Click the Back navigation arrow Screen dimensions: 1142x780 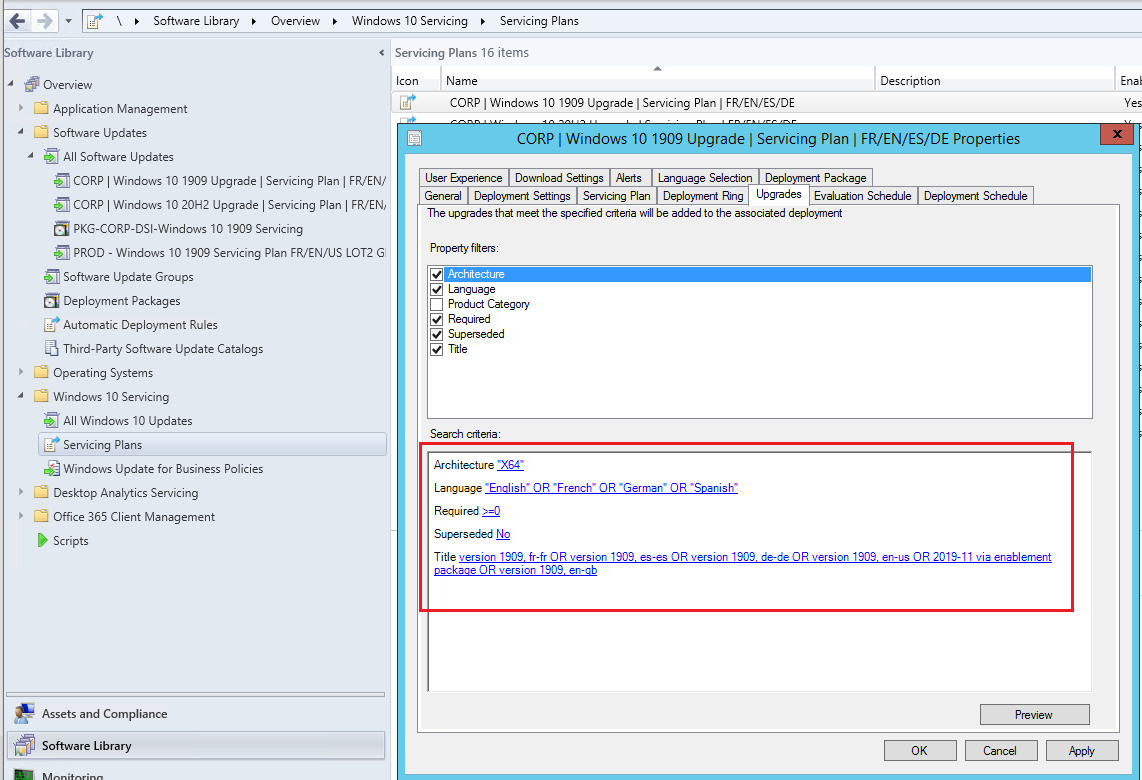[17, 20]
